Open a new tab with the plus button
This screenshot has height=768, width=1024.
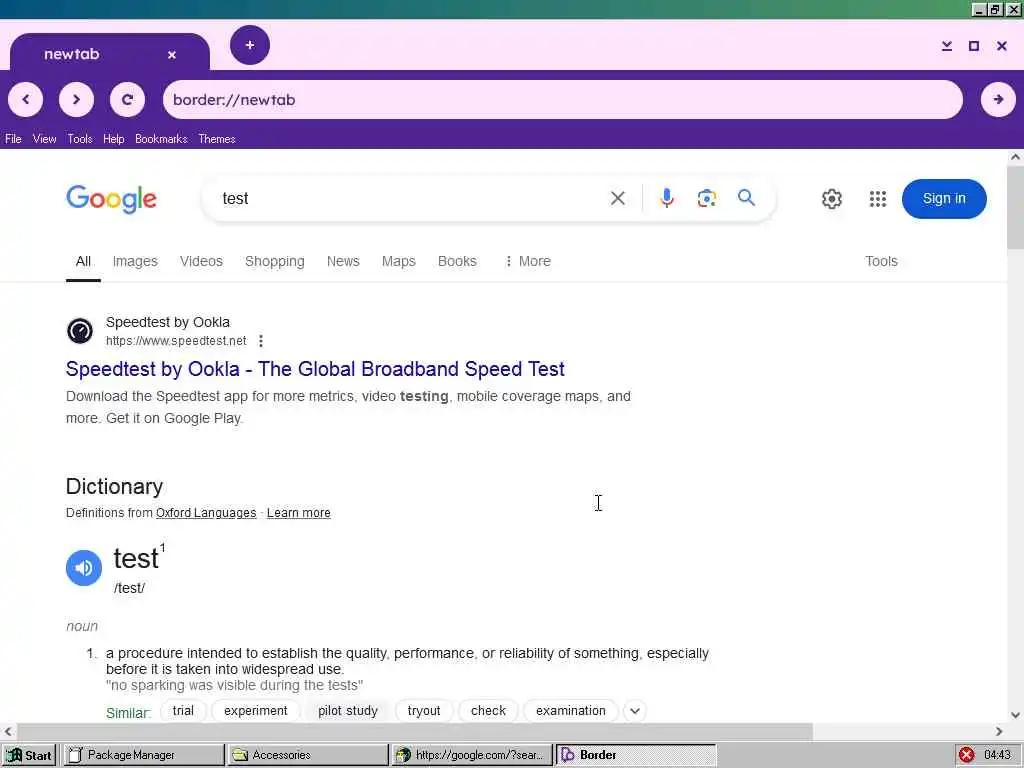tap(249, 45)
